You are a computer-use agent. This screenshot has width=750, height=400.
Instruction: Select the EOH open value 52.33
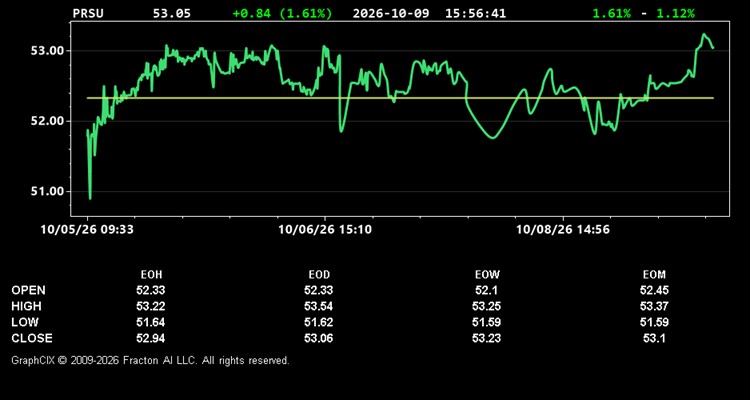point(151,290)
